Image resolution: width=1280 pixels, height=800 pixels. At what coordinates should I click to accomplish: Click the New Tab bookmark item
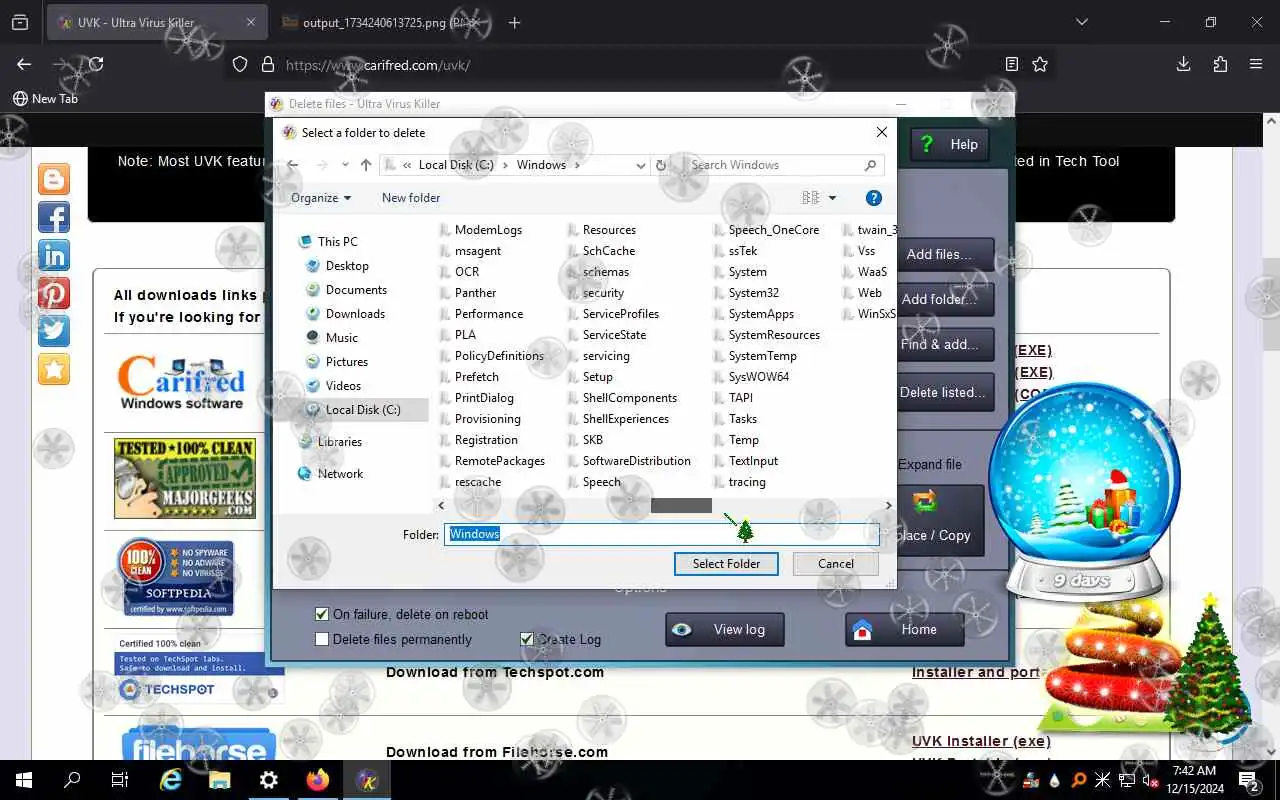pos(45,99)
